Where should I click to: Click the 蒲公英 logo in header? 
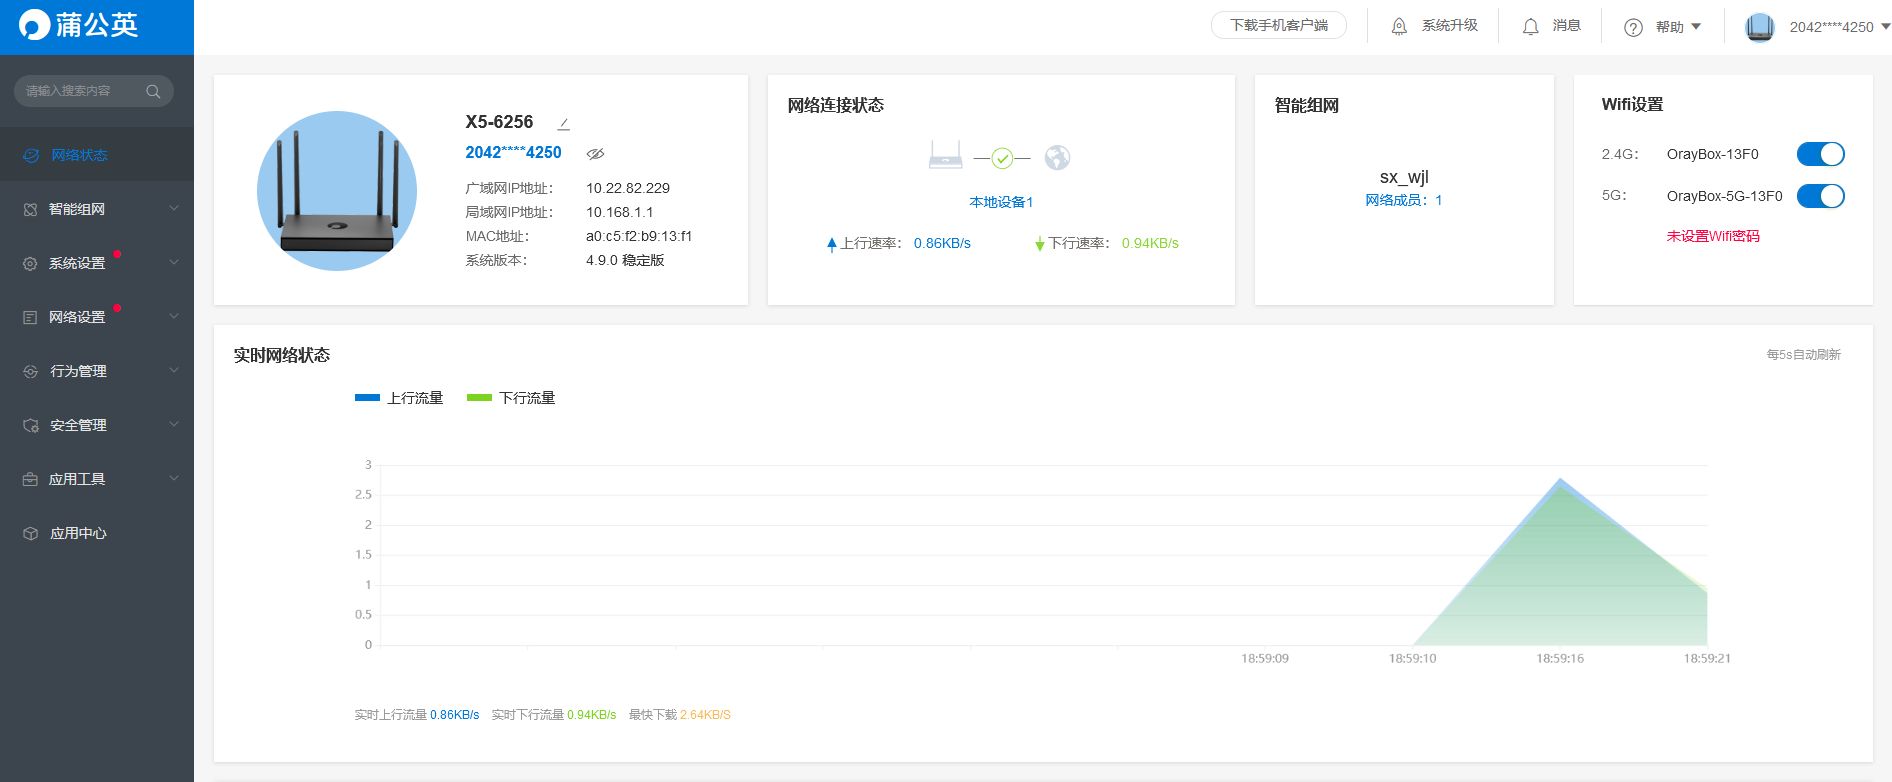click(x=78, y=25)
